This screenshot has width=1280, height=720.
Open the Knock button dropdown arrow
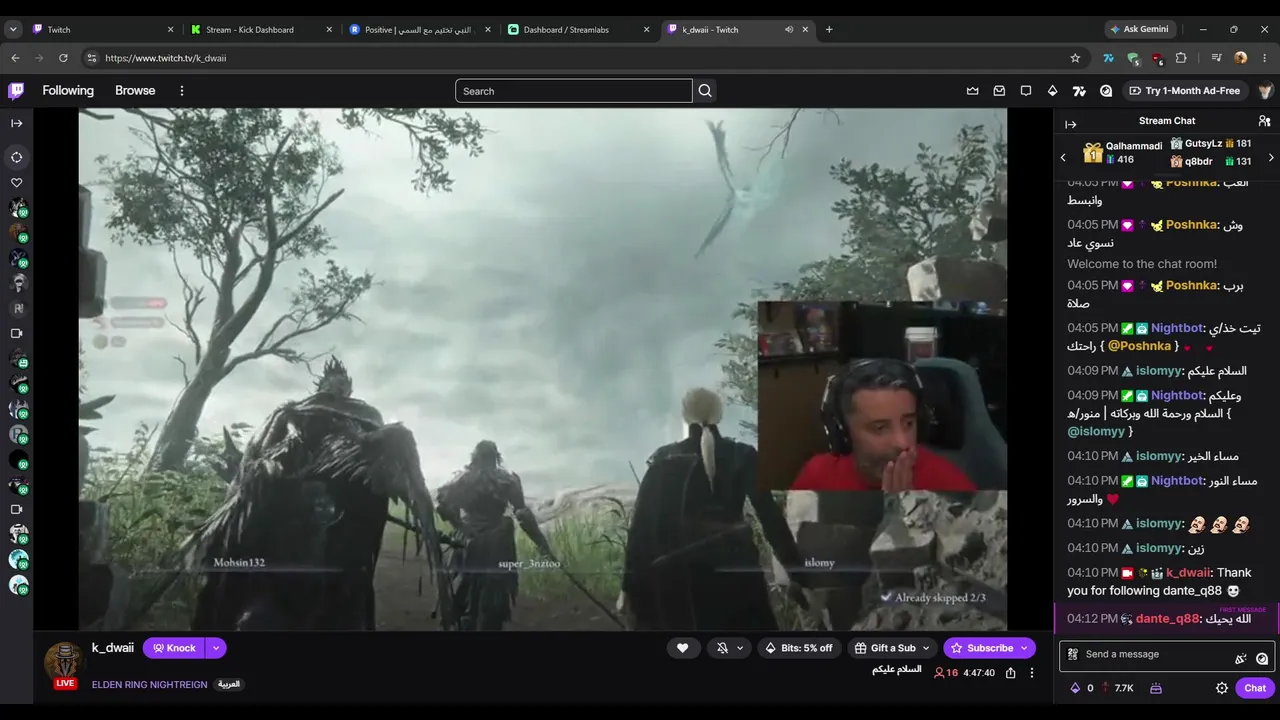point(216,648)
